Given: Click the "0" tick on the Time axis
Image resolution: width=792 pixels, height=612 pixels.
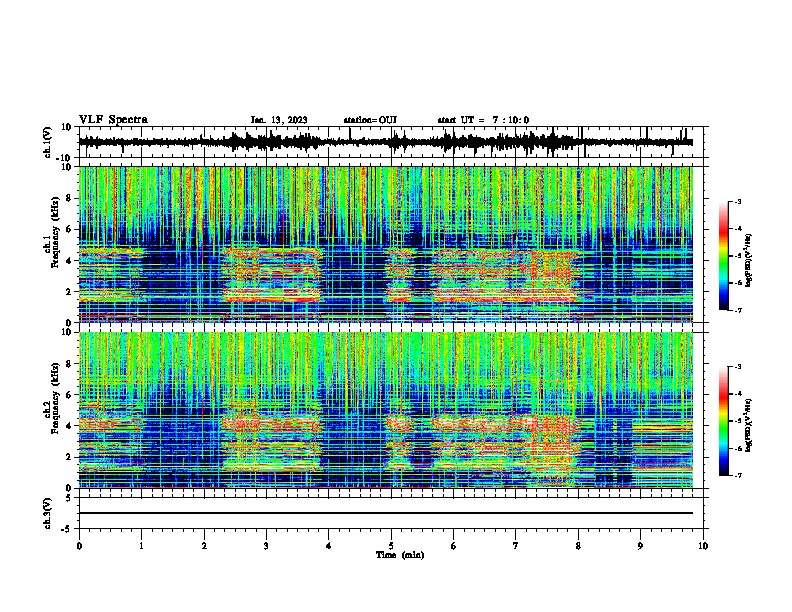Looking at the screenshot, I should pyautogui.click(x=79, y=546).
